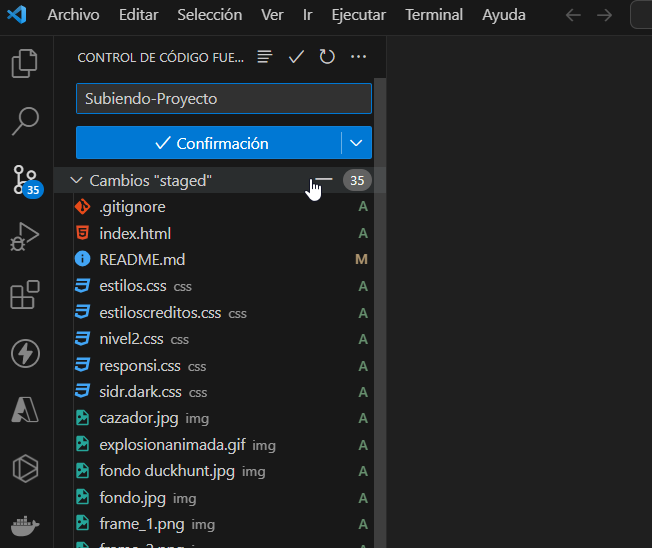Open the lightning bolt activity bar icon

[25, 354]
